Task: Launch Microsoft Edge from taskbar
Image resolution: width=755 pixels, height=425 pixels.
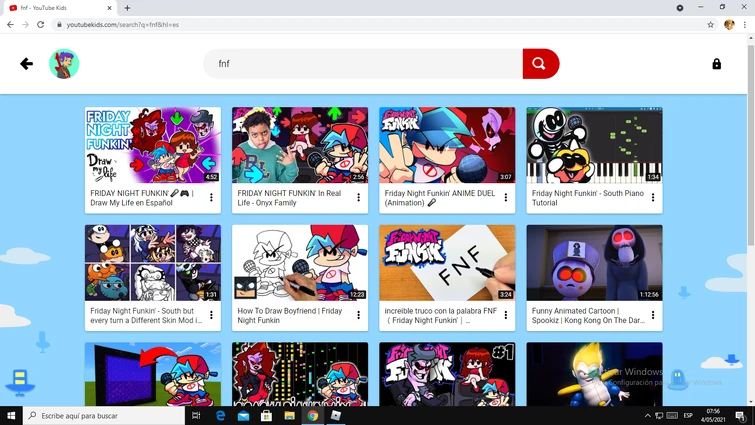Action: [x=220, y=415]
